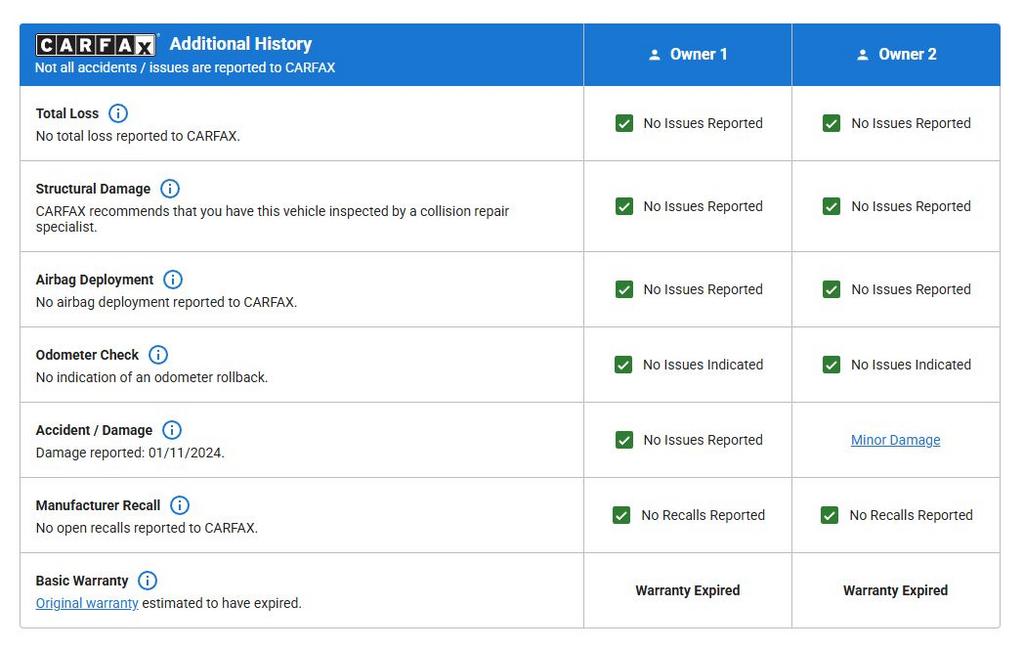Click the Airbag Deployment info icon
1024x649 pixels.
173,279
